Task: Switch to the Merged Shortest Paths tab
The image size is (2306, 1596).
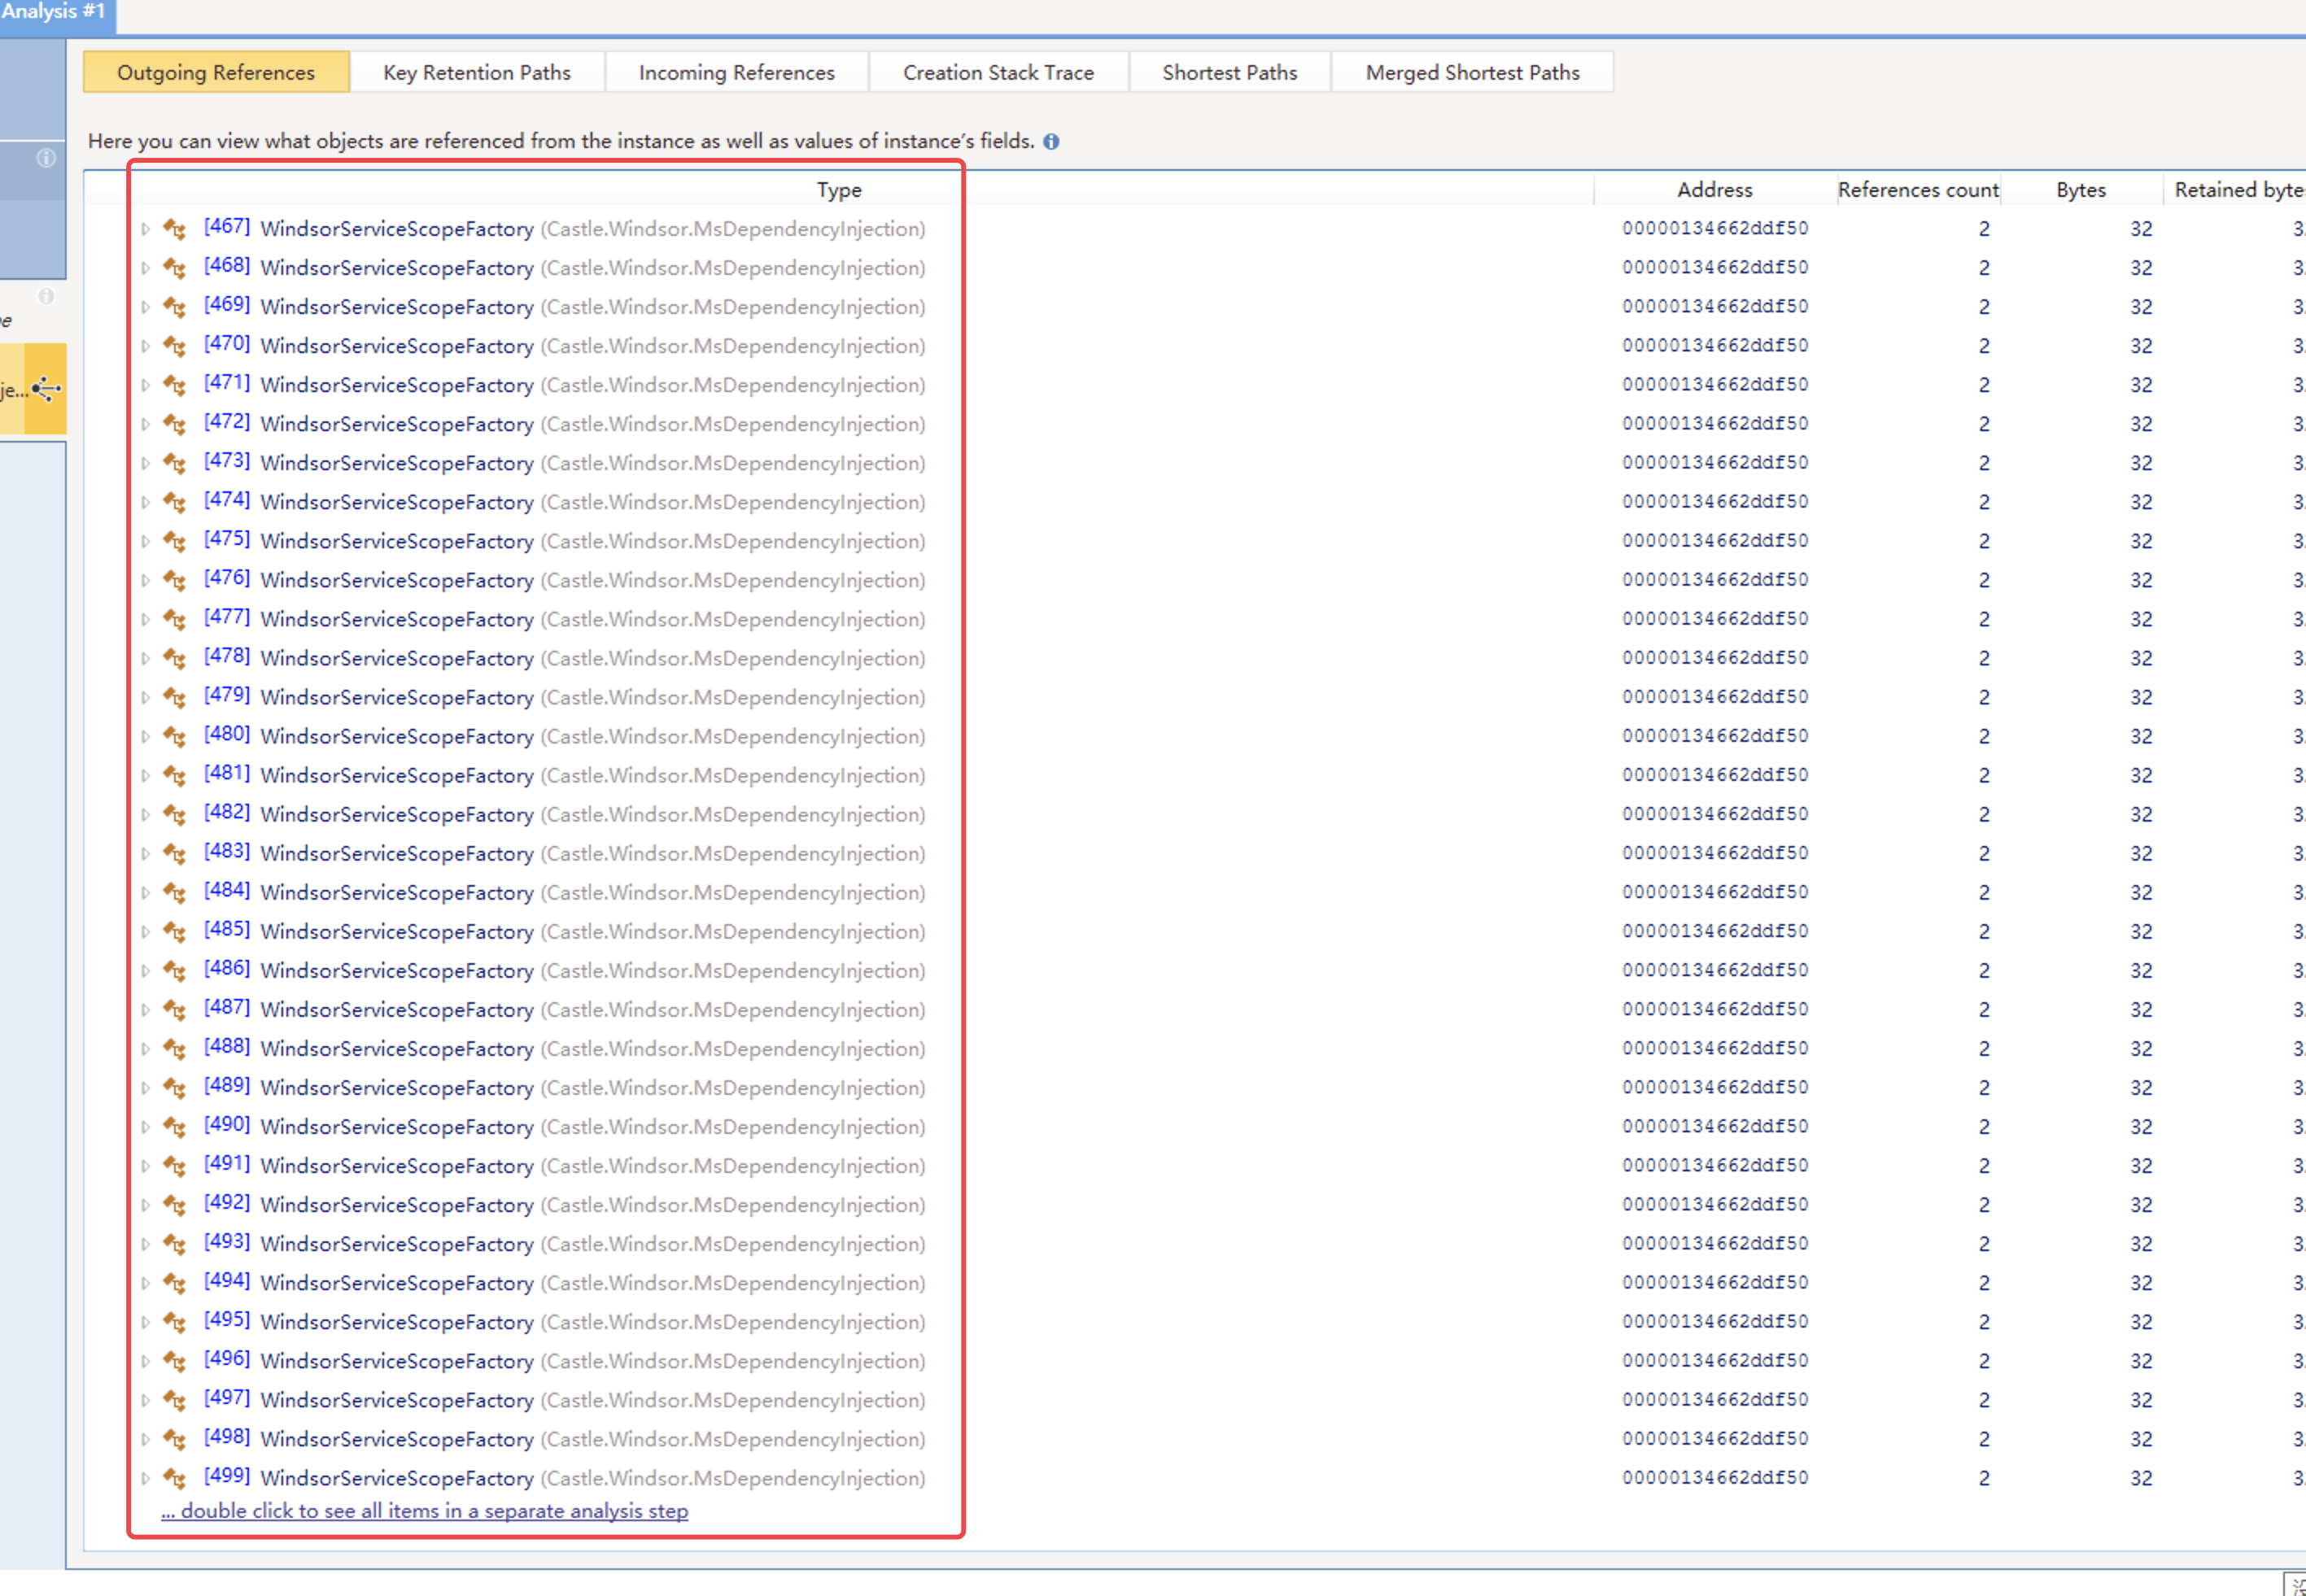Action: click(1472, 71)
